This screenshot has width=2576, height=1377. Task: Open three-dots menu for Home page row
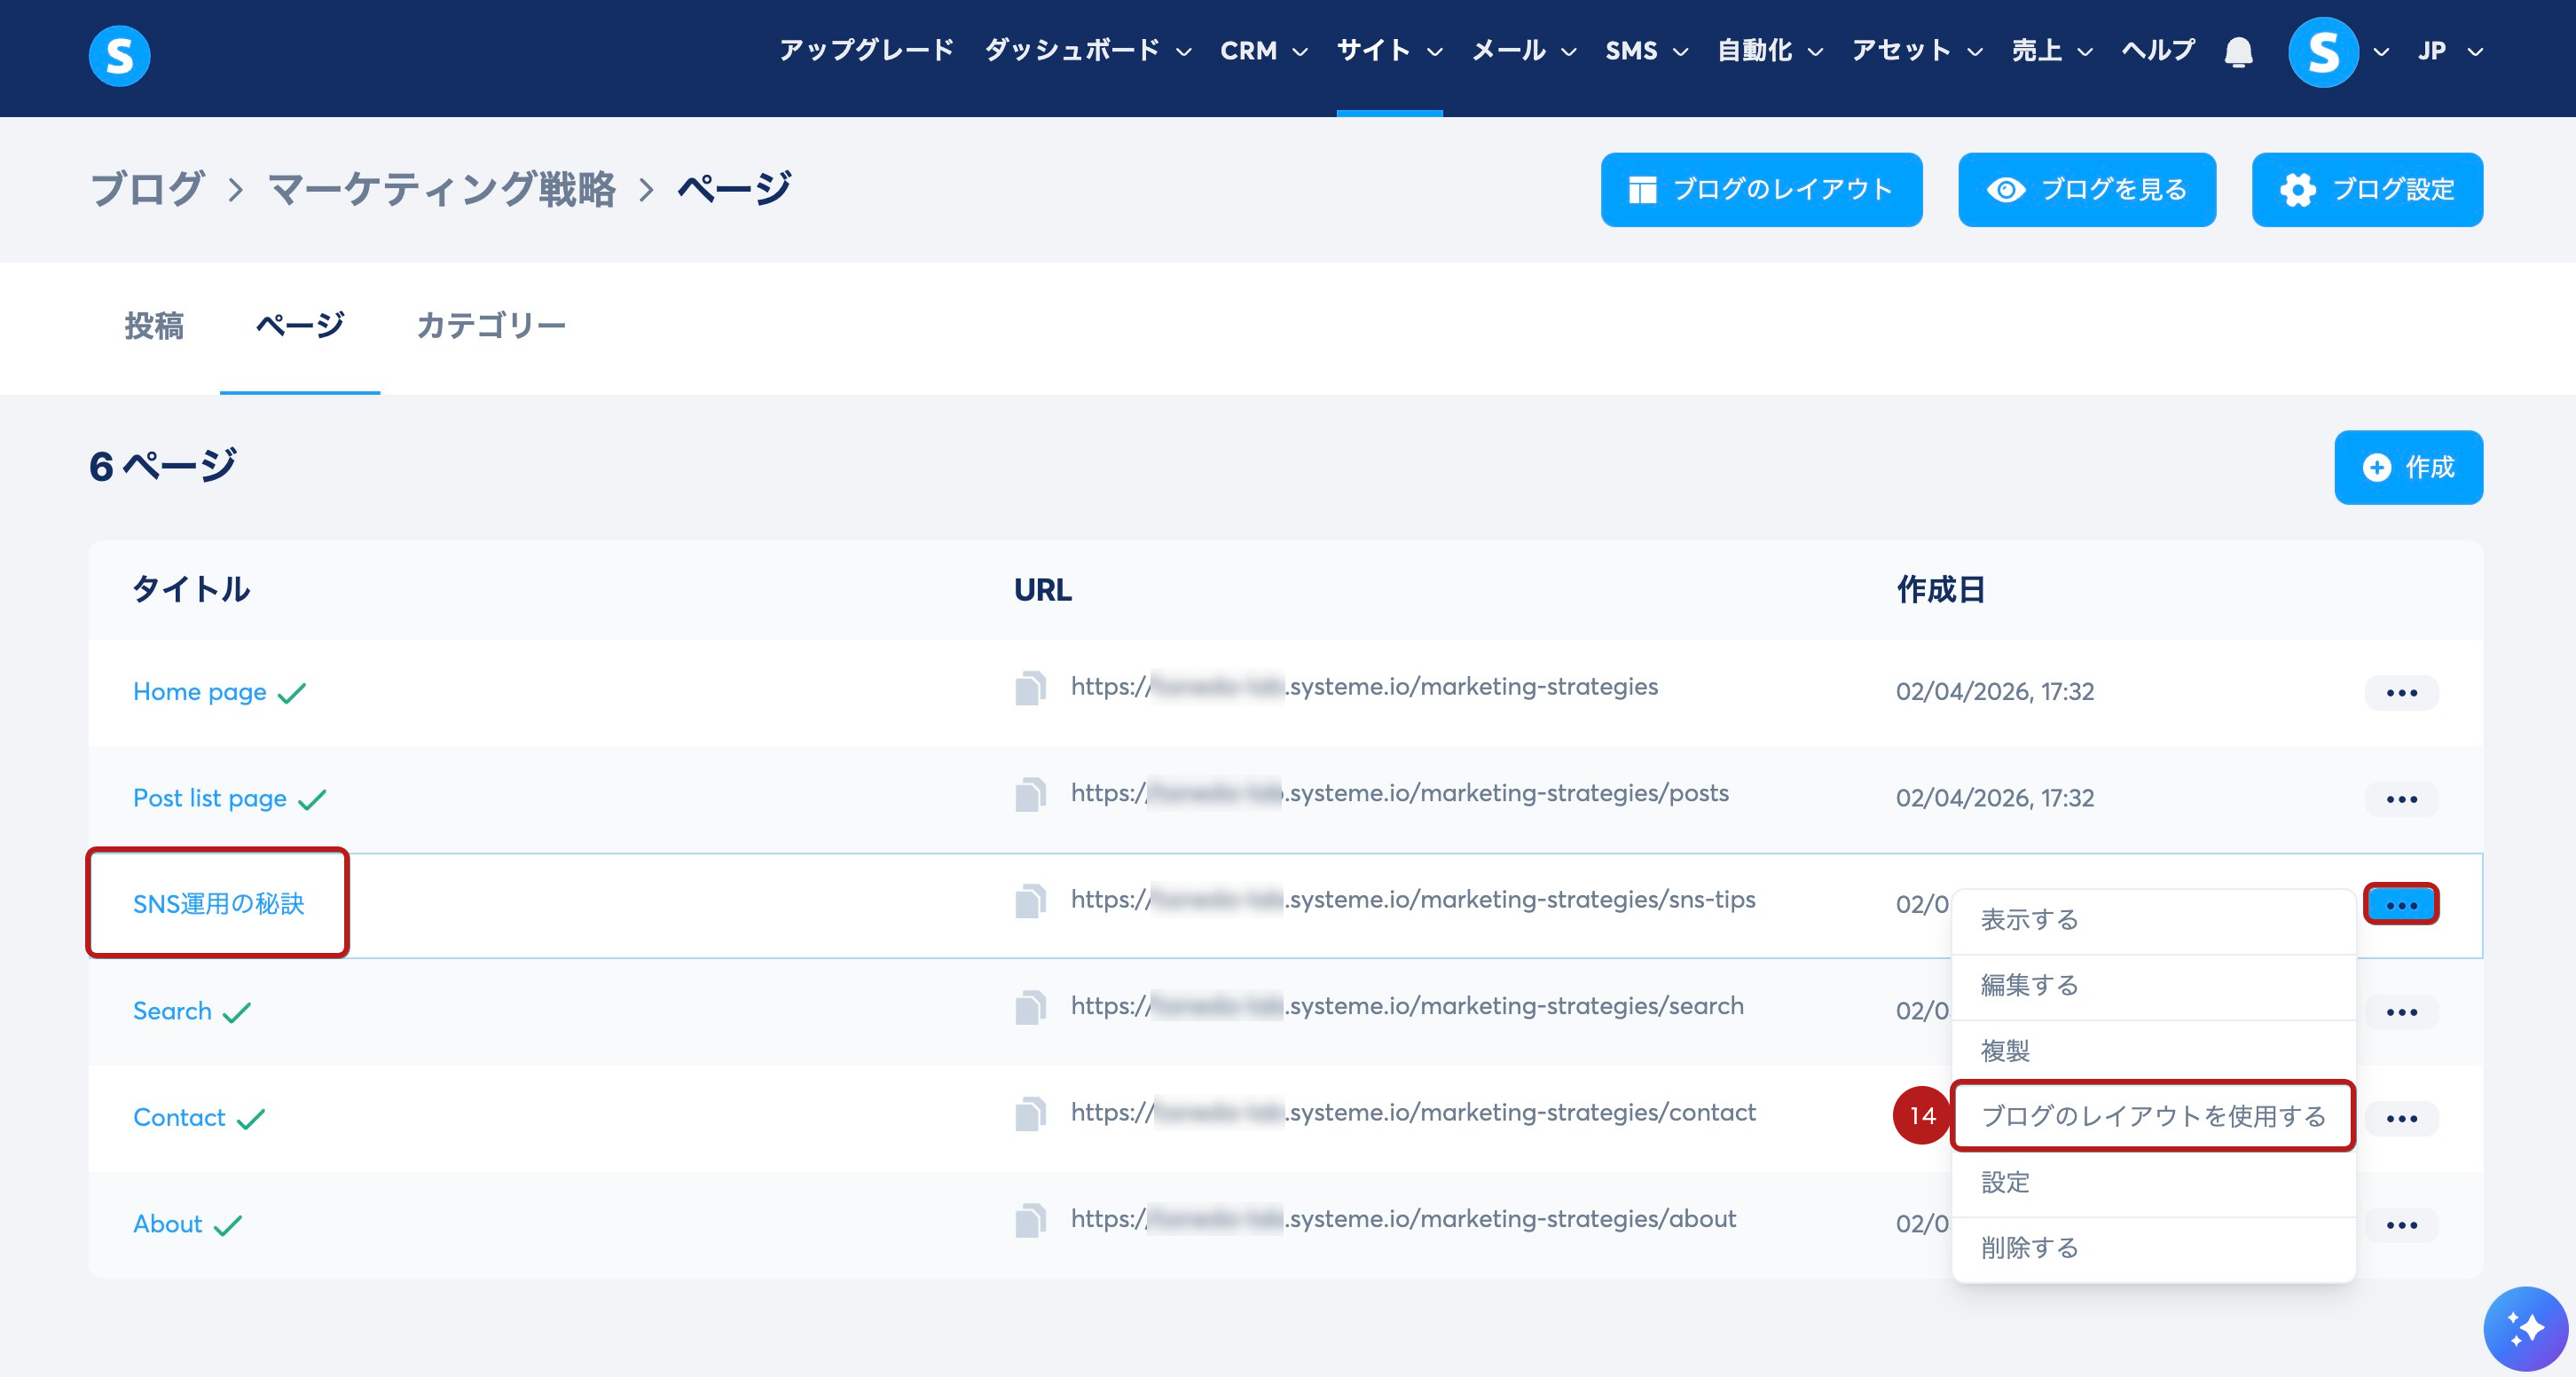pyautogui.click(x=2401, y=692)
